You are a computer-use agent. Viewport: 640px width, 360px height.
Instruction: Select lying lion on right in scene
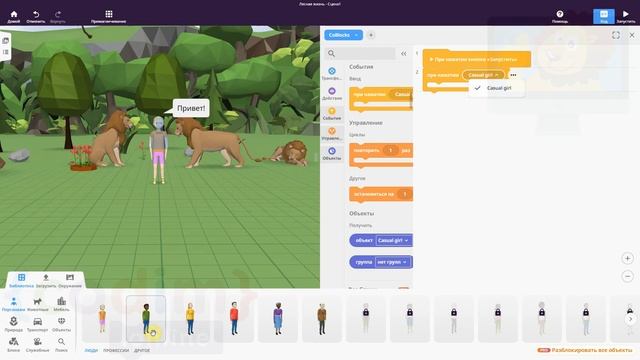[289, 153]
